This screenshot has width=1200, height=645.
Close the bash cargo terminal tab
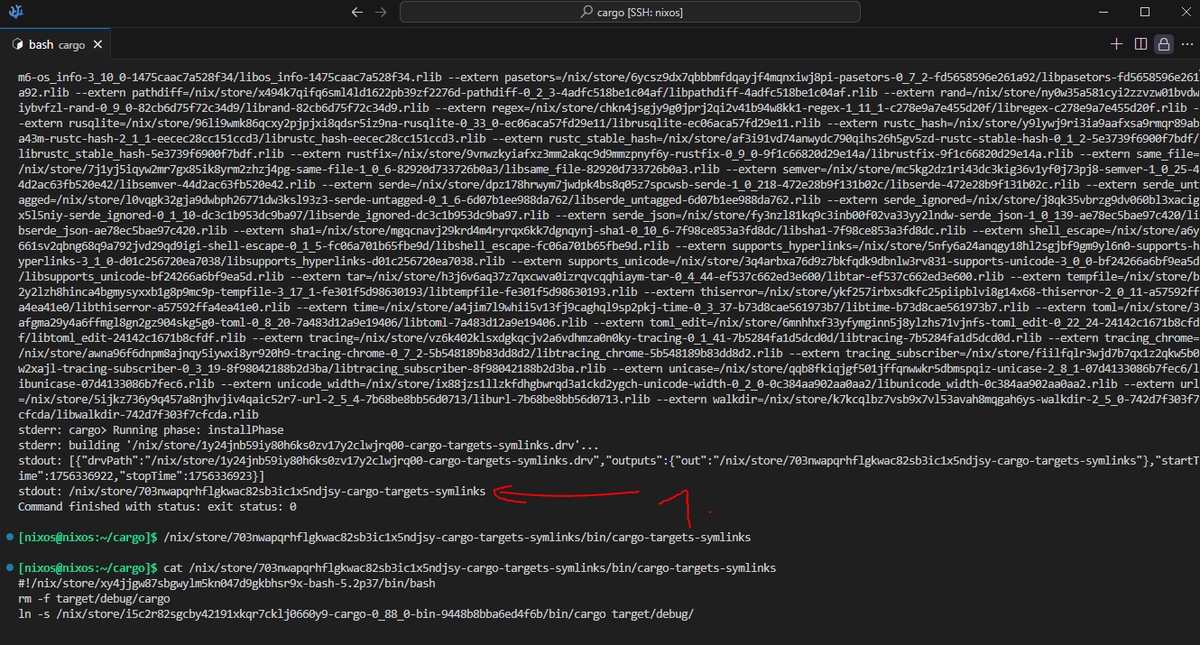tap(96, 44)
